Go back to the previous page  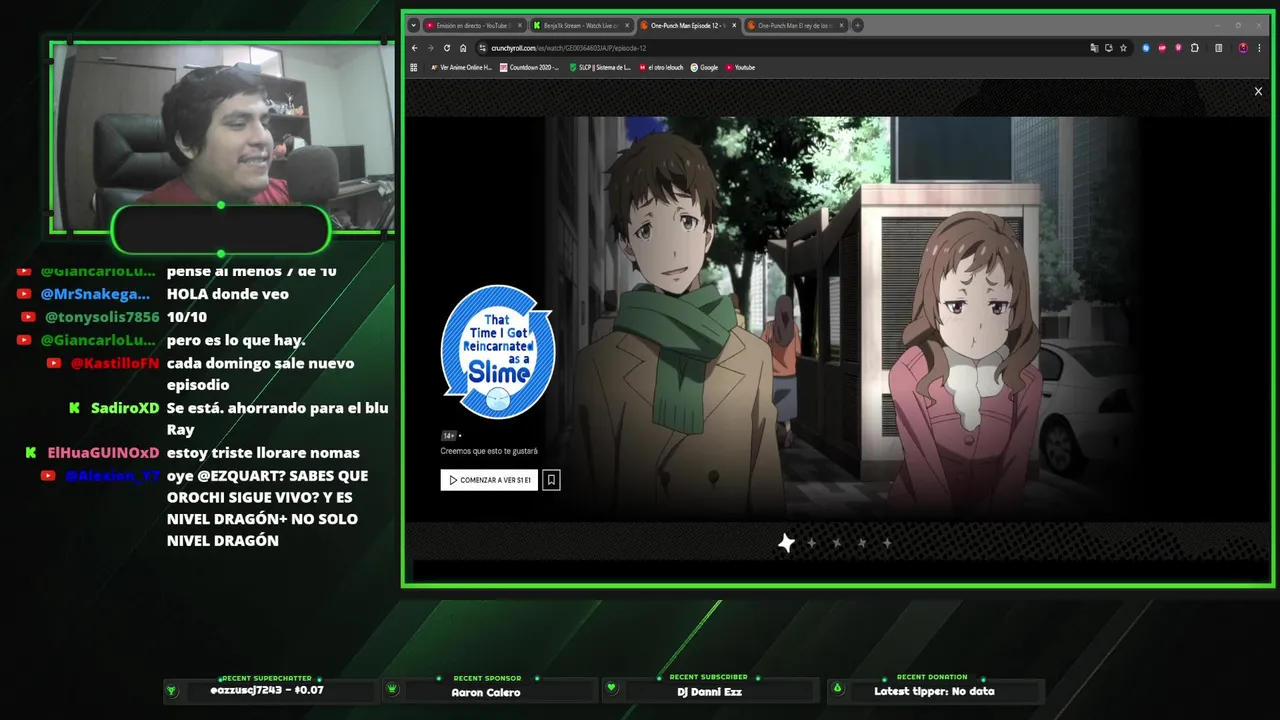pos(415,48)
